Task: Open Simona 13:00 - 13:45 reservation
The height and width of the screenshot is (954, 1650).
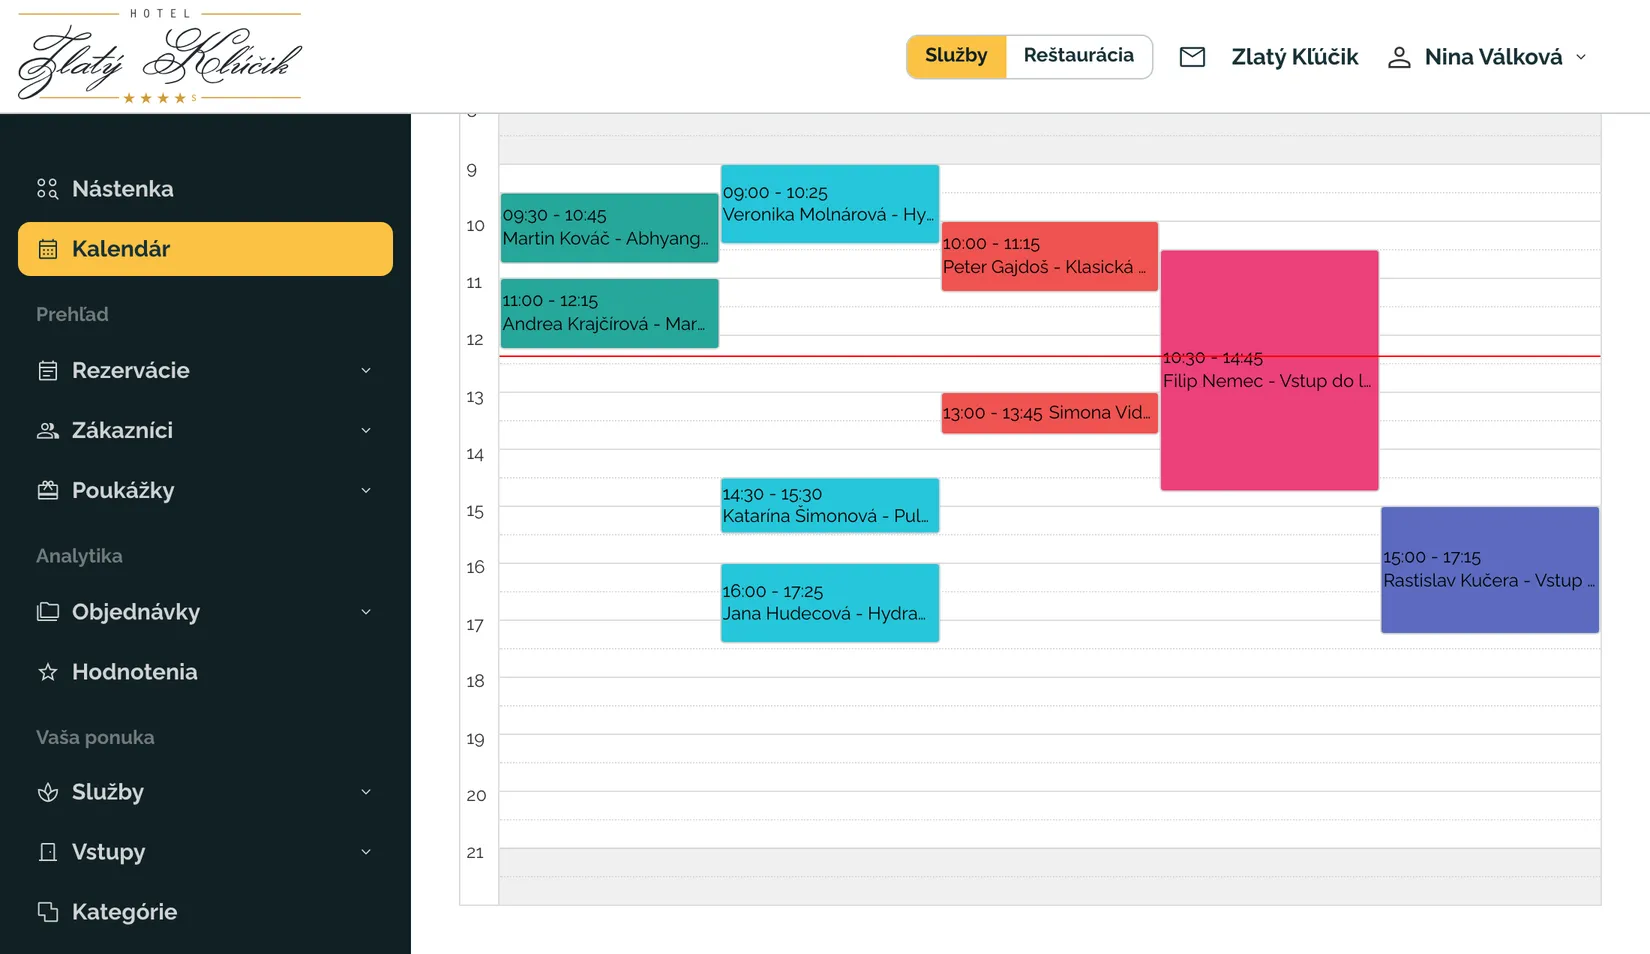Action: 1050,413
